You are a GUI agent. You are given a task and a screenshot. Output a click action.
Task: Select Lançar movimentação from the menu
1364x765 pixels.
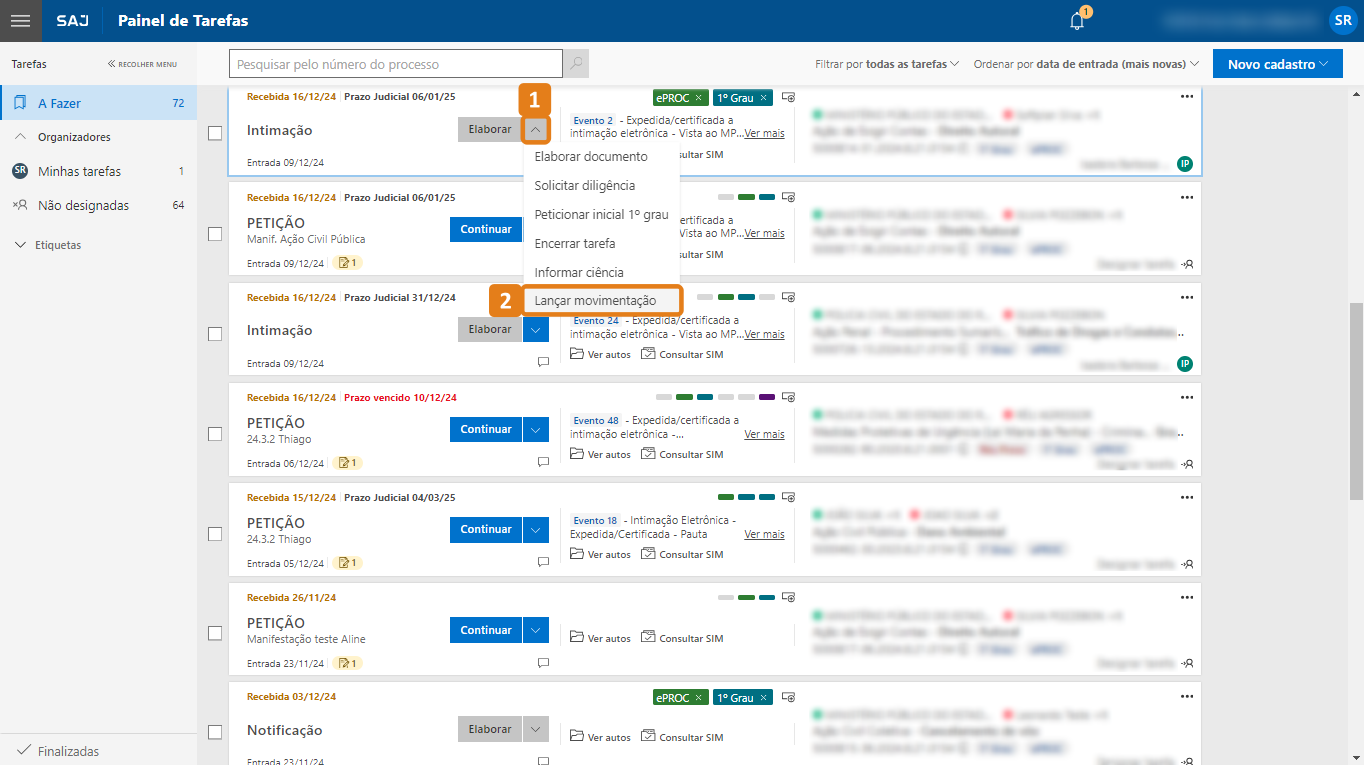click(x=595, y=300)
